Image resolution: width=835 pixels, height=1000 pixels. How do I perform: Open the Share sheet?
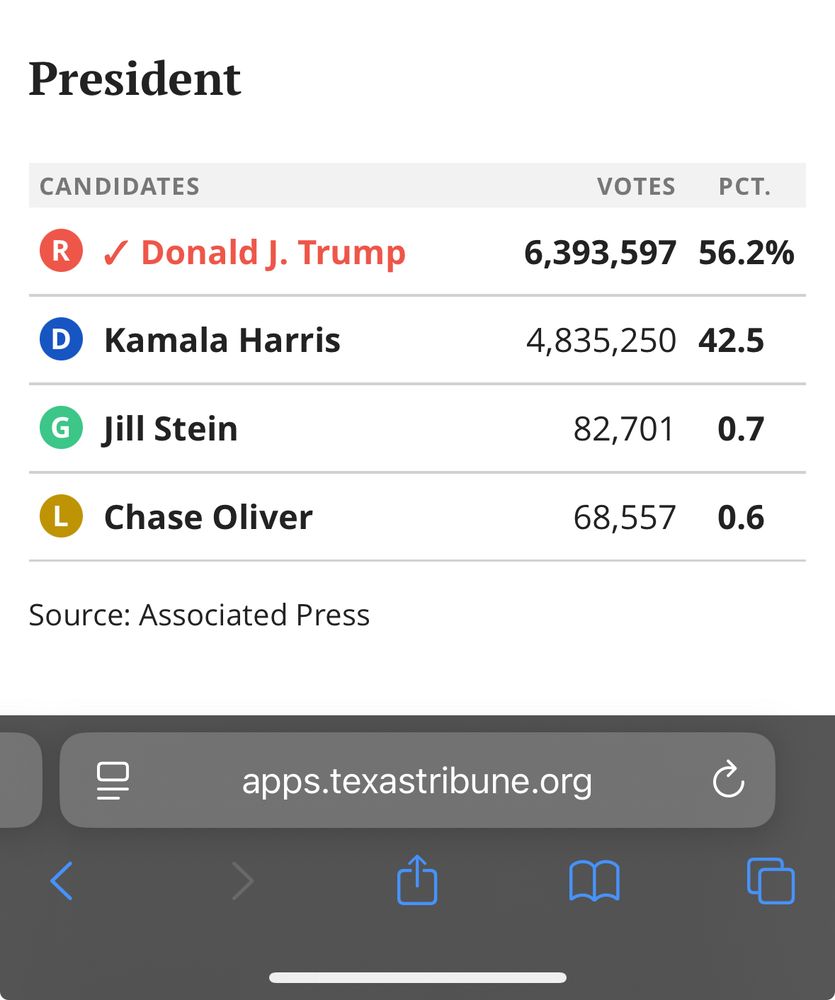pos(417,881)
